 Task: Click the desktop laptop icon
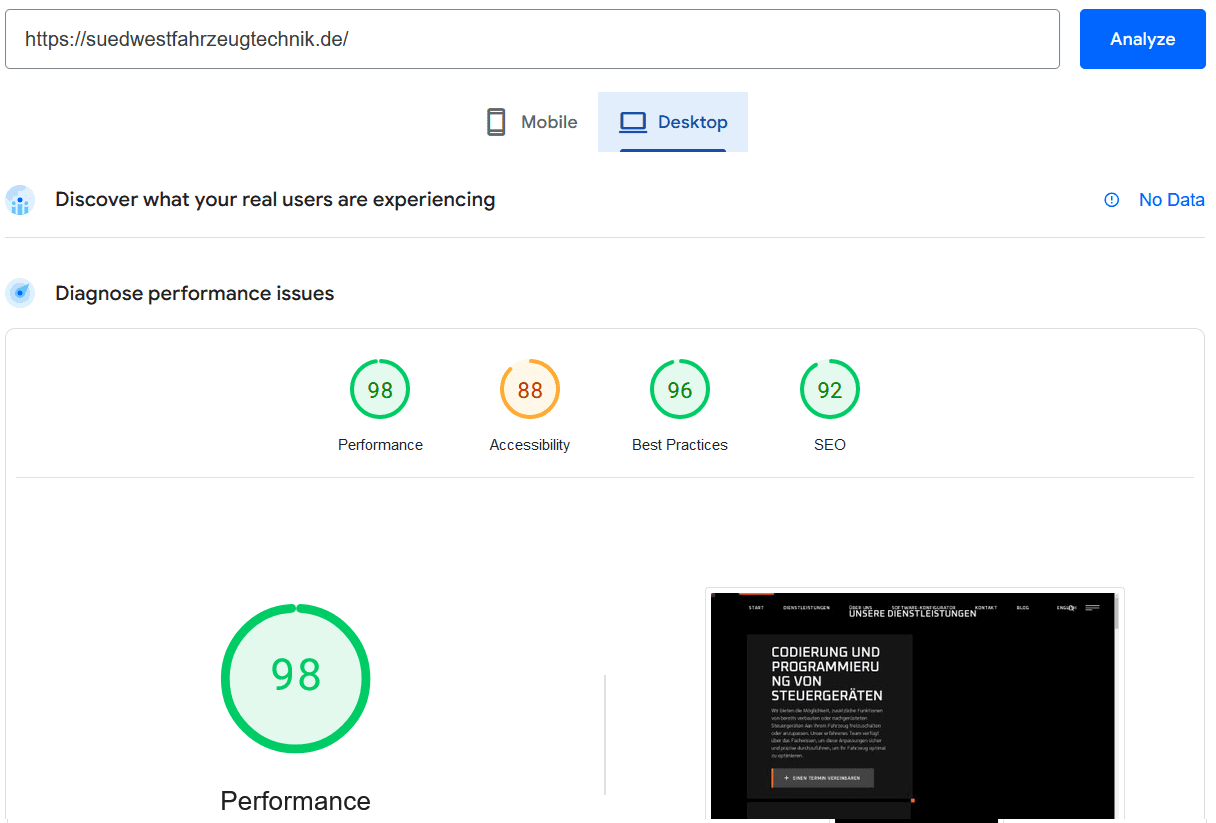(x=633, y=122)
